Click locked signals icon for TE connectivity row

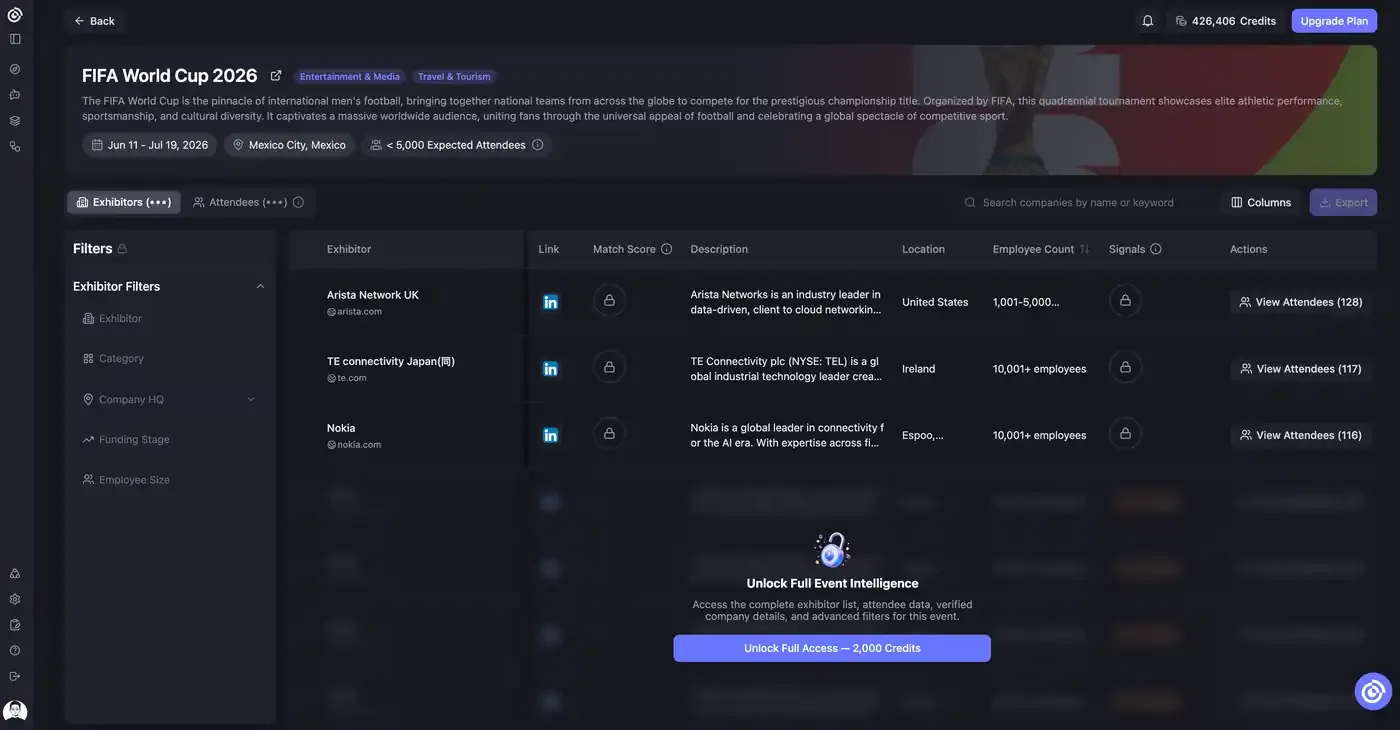(x=1125, y=368)
